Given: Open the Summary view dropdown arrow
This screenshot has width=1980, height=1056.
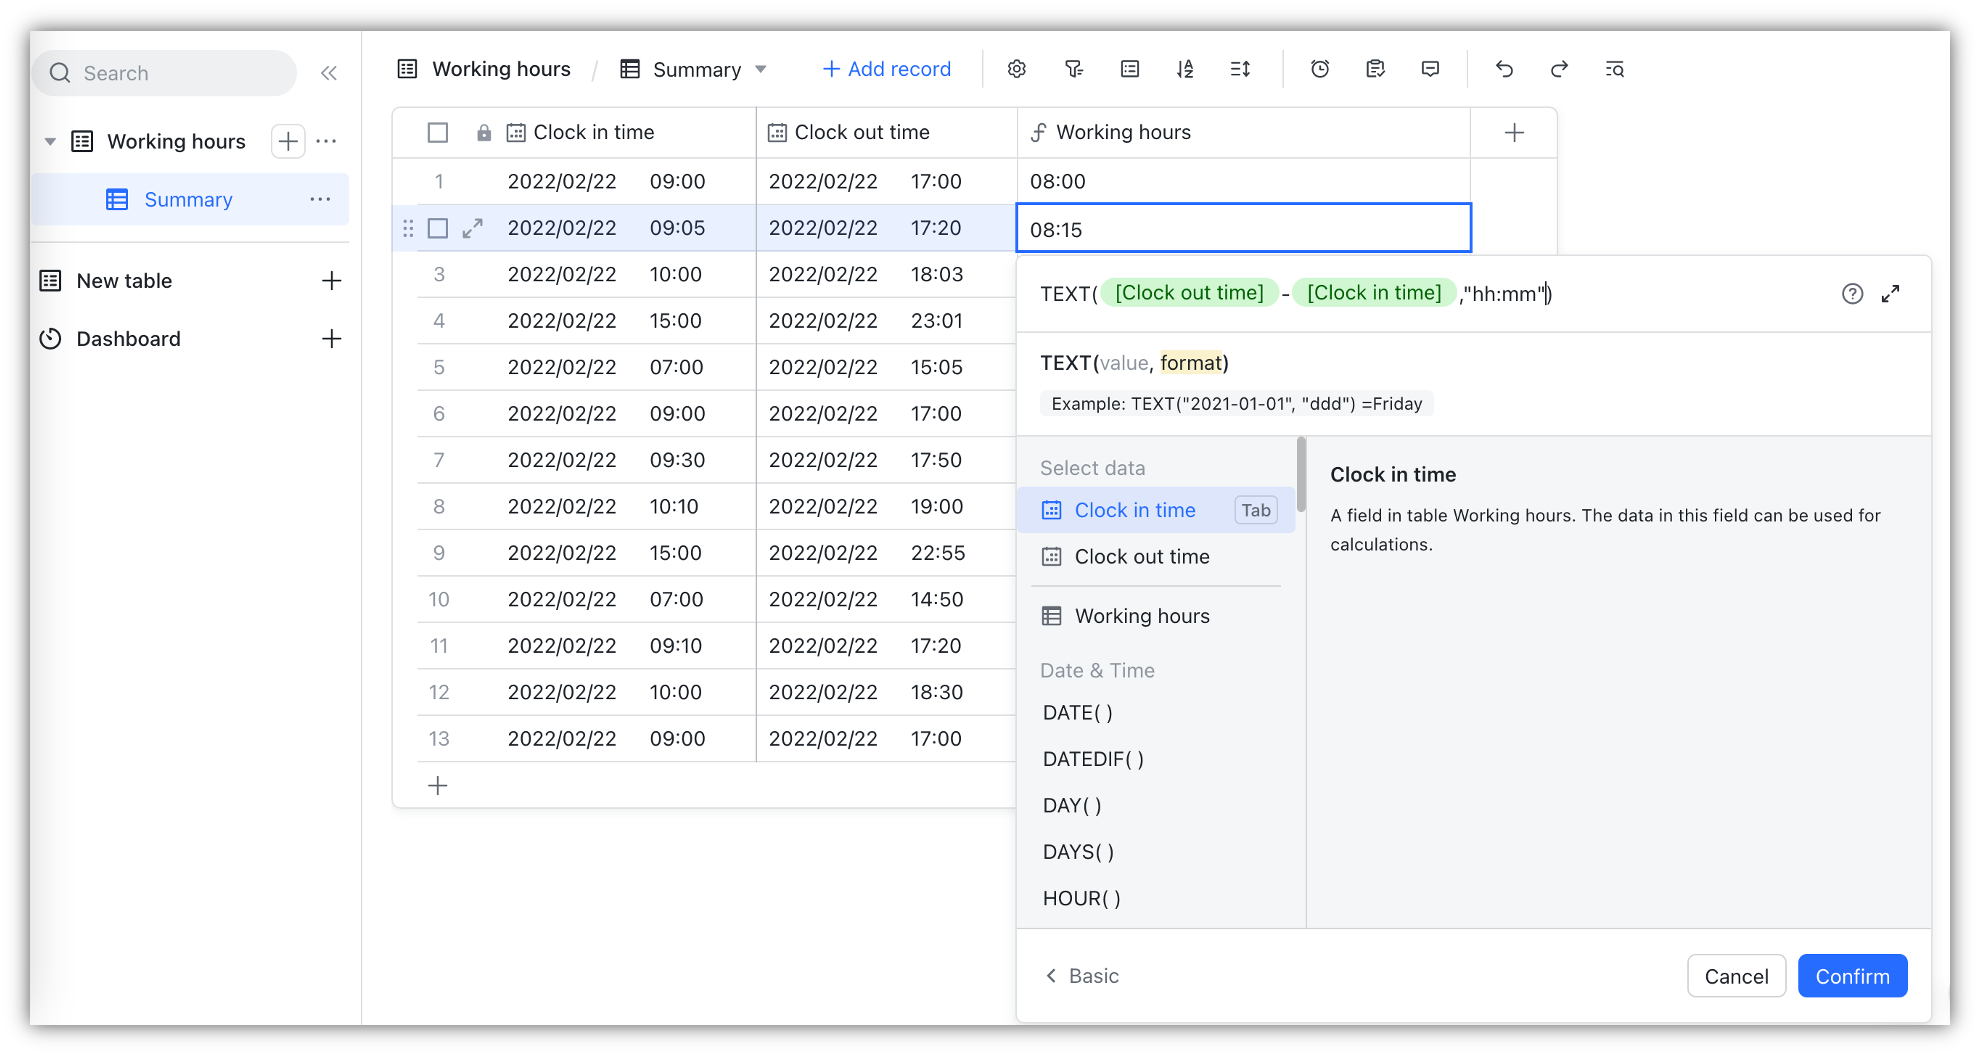Looking at the screenshot, I should click(x=761, y=70).
